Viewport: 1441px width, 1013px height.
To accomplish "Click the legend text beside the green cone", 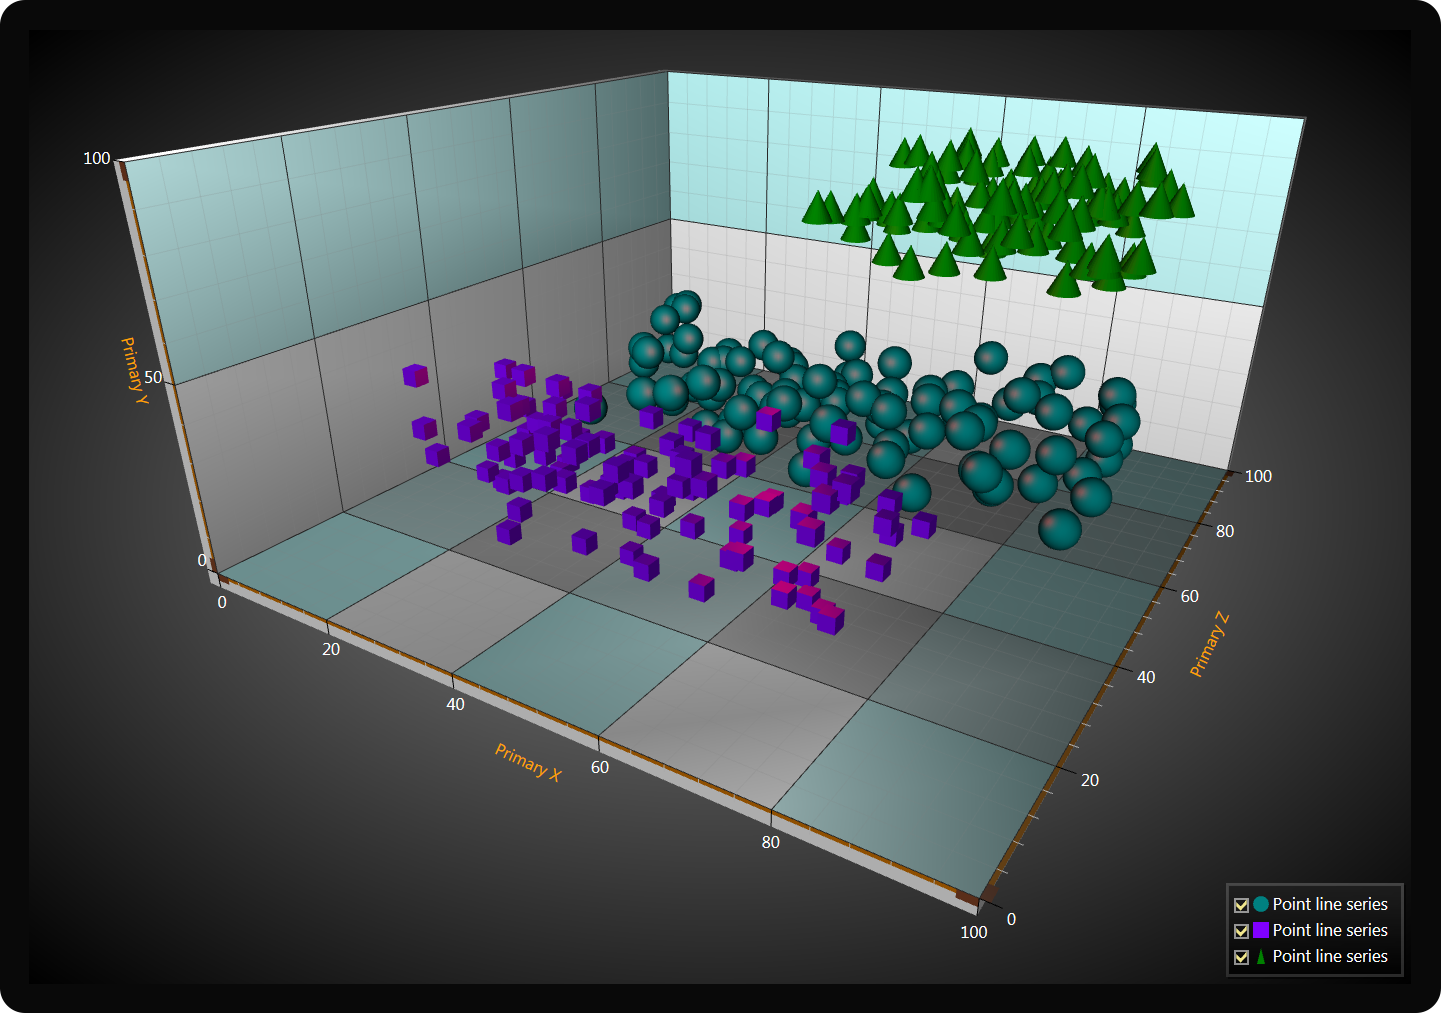I will (x=1329, y=956).
